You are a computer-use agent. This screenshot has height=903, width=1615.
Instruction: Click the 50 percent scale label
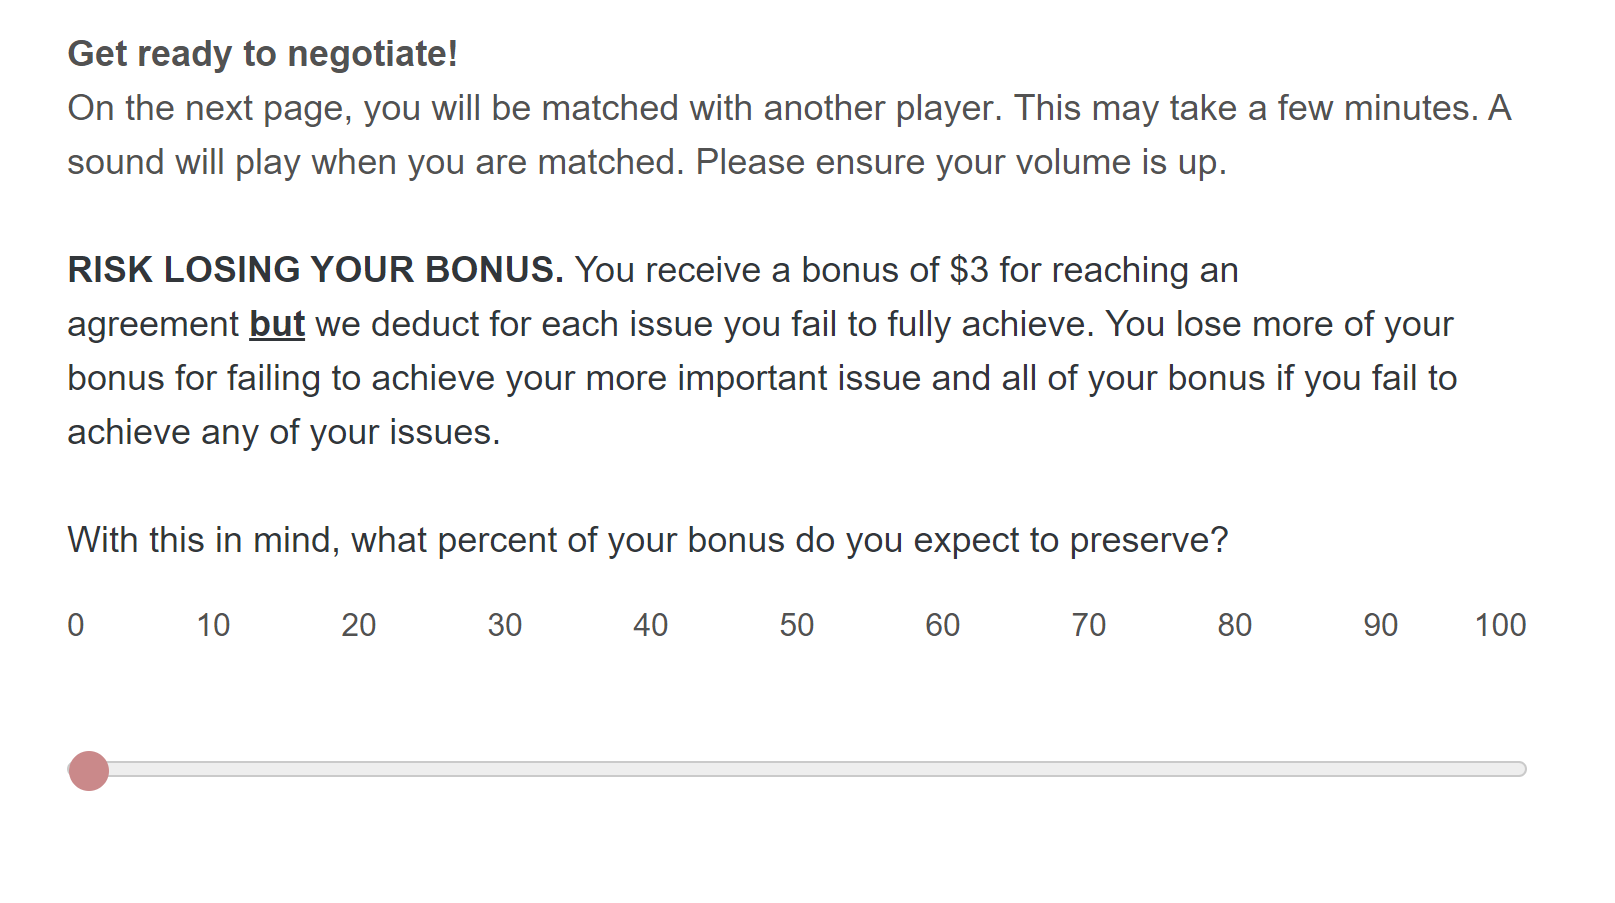pos(797,625)
